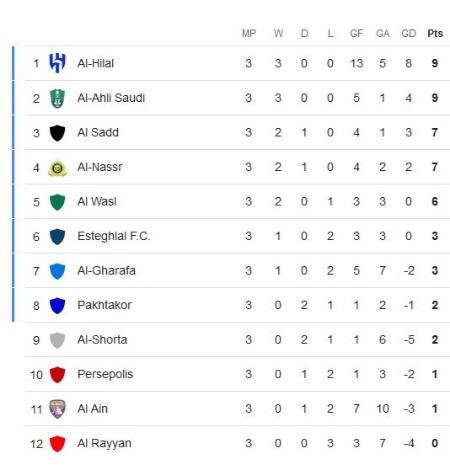The width and height of the screenshot is (450, 470).
Task: Select Al-Nassr team name text
Action: tap(100, 167)
